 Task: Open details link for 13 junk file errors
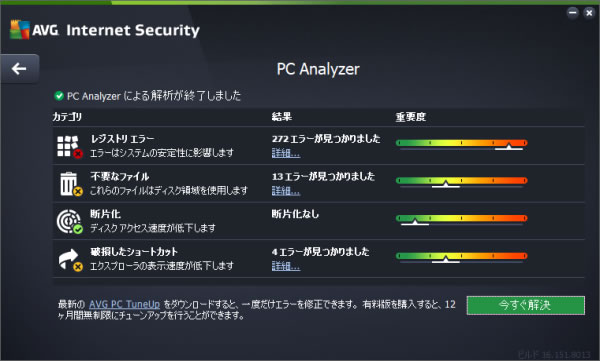pos(286,191)
